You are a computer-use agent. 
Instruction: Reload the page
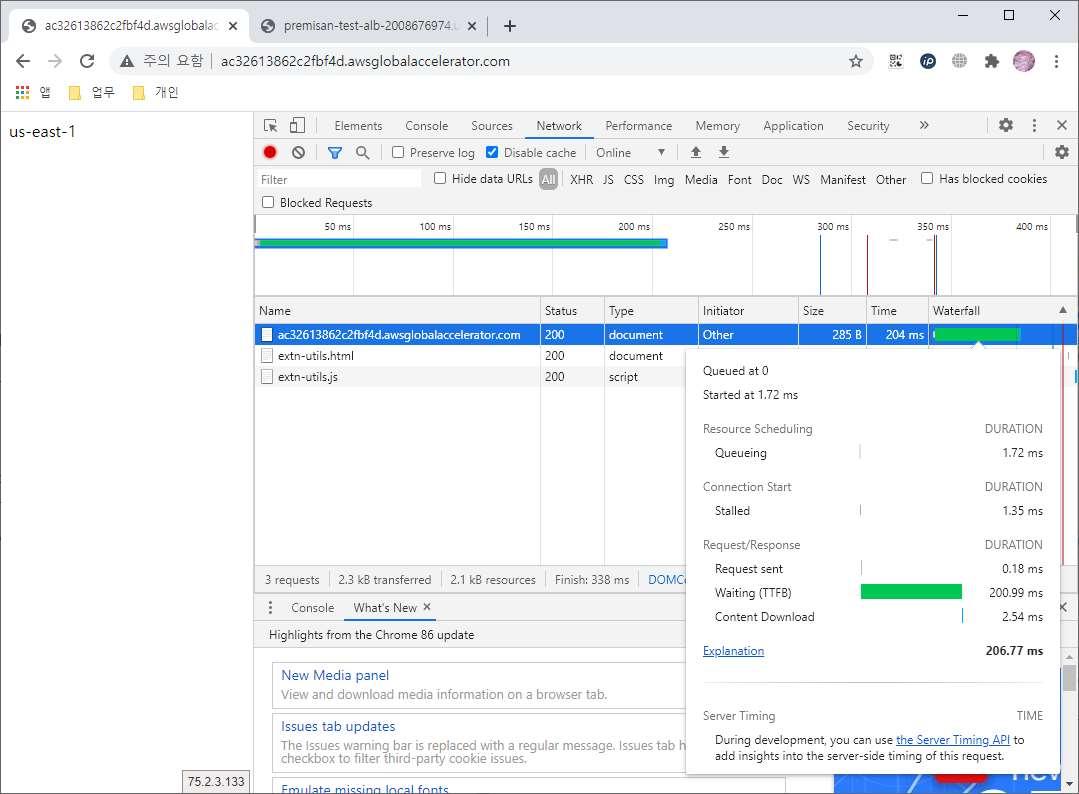tap(87, 61)
